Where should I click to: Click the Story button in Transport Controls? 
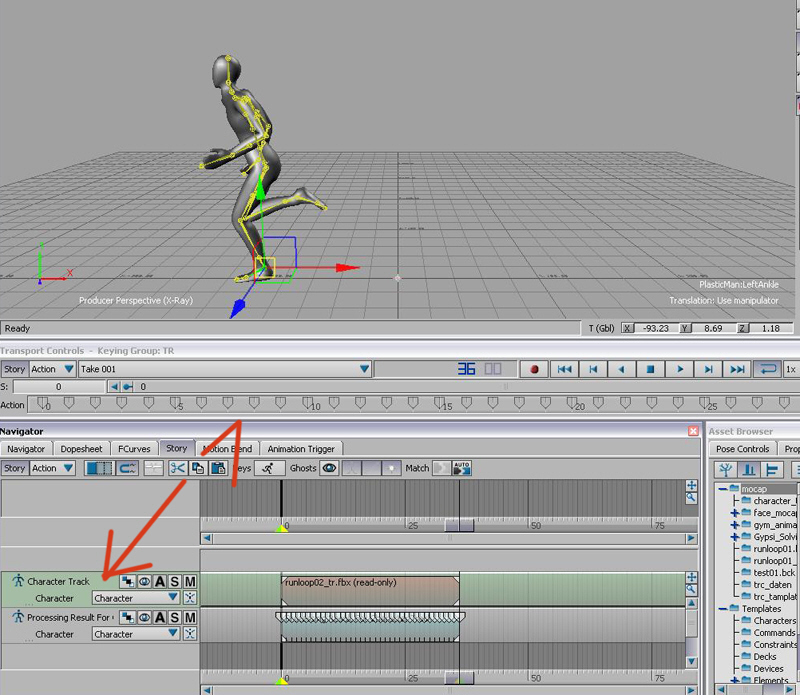[14, 369]
